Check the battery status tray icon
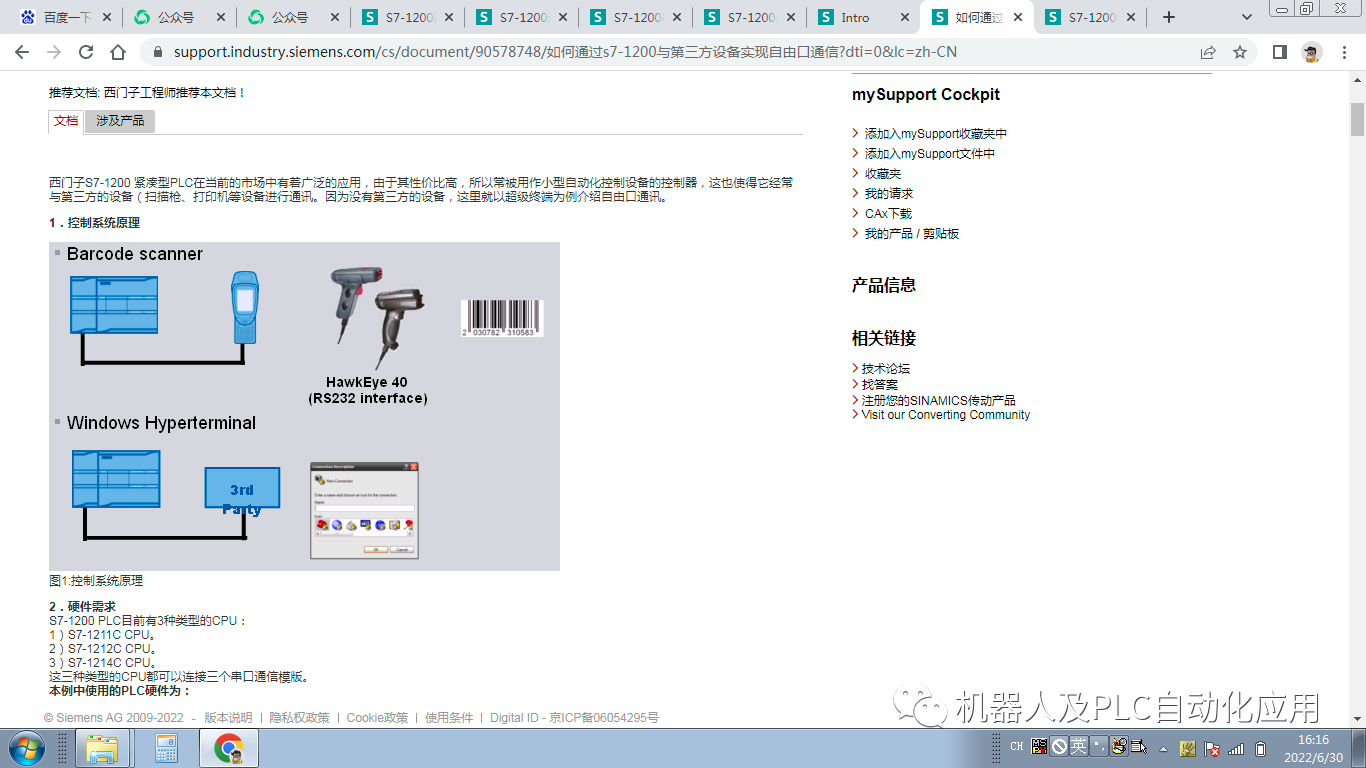This screenshot has width=1366, height=768. [x=1261, y=748]
